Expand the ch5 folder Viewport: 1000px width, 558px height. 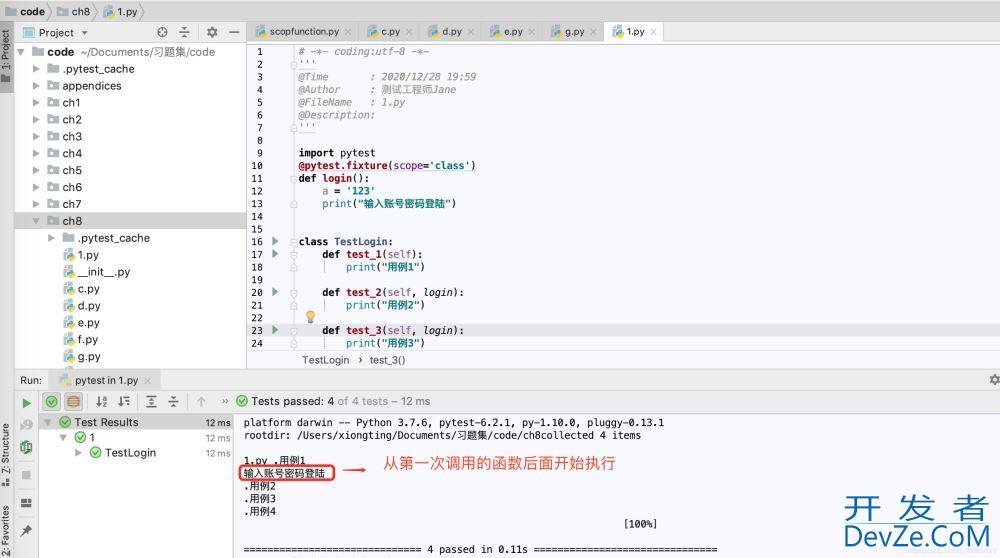coord(36,170)
